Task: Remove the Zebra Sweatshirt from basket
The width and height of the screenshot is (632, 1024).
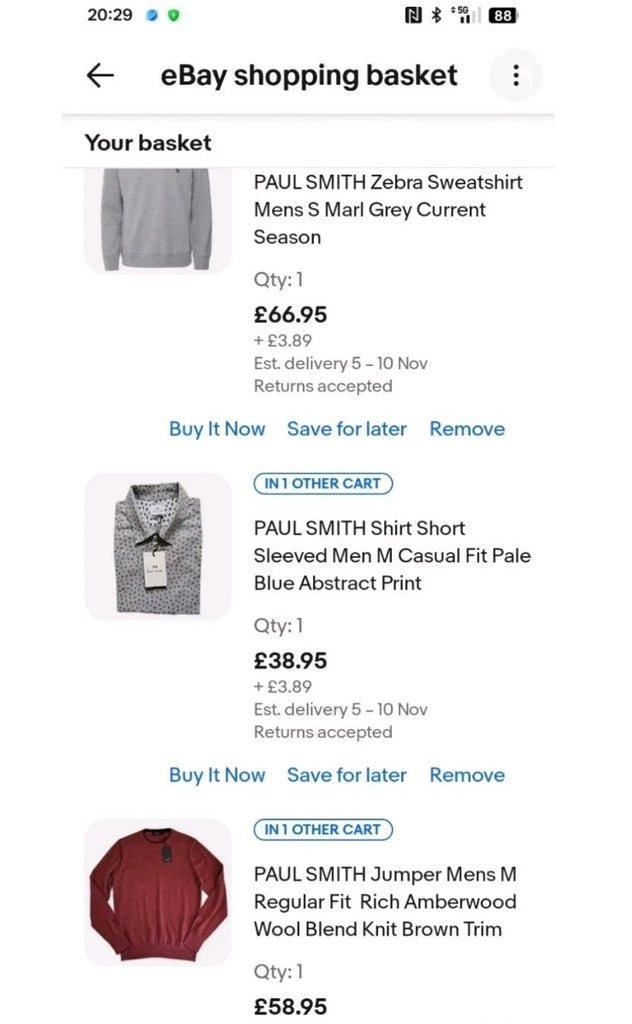Action: [467, 429]
